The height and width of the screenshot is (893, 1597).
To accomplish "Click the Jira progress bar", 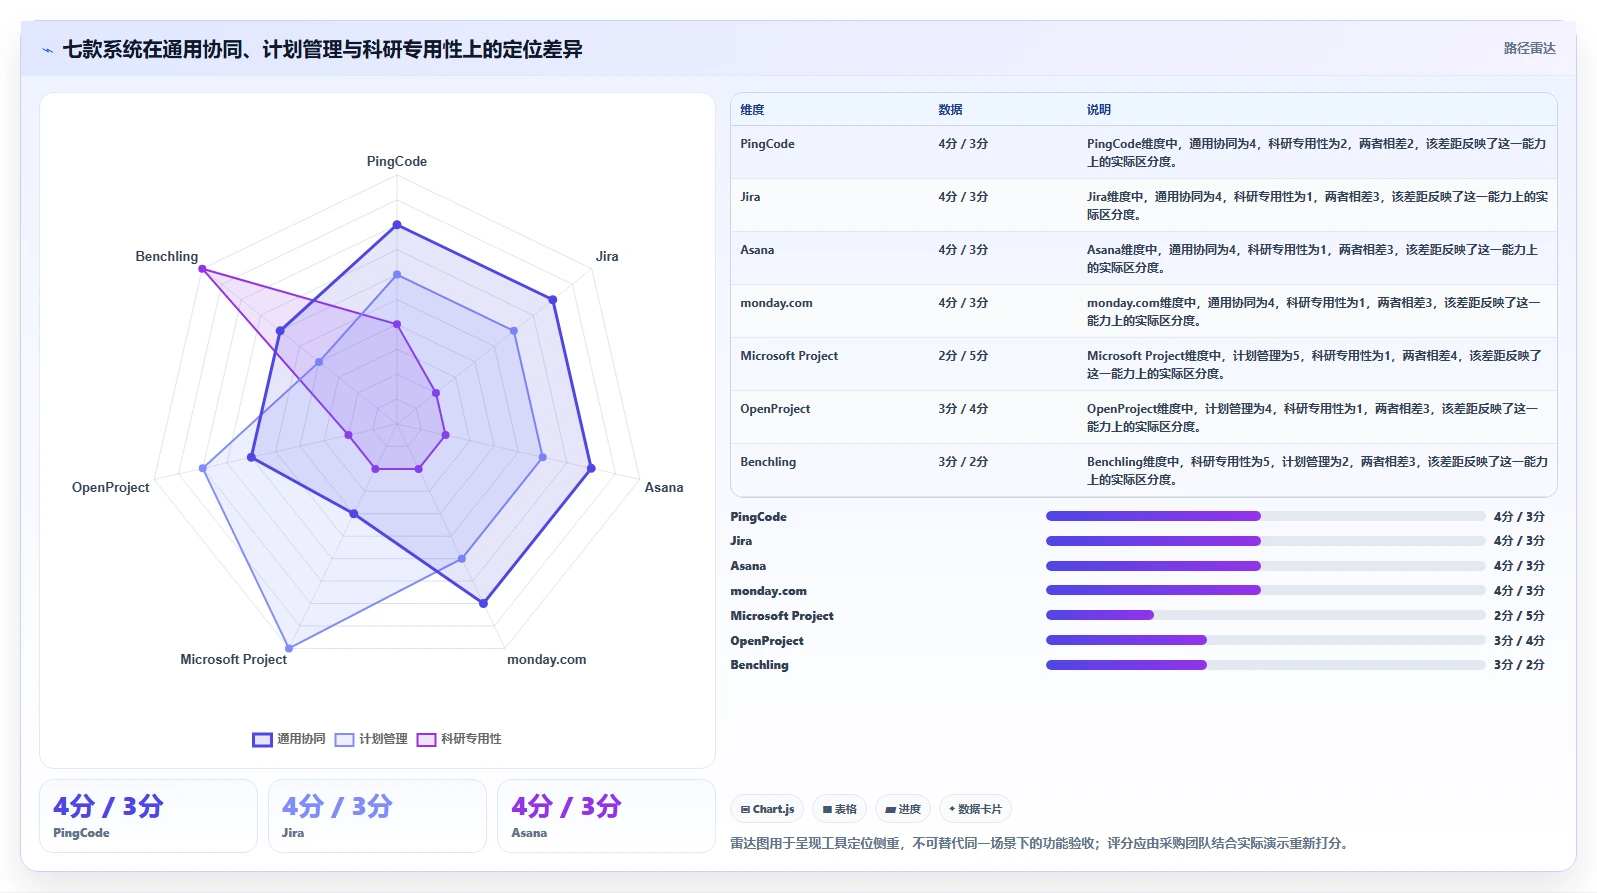I will click(1265, 541).
